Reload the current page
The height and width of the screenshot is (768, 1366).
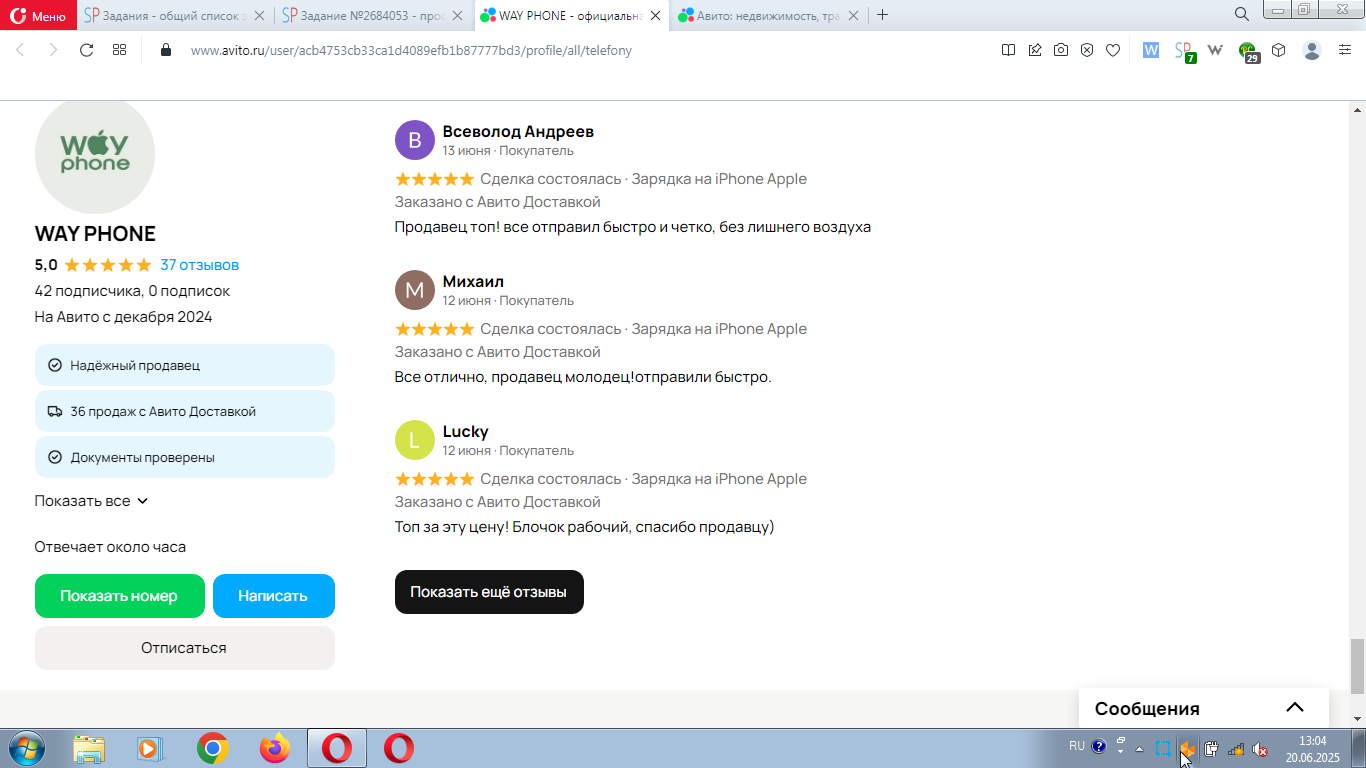[x=86, y=50]
